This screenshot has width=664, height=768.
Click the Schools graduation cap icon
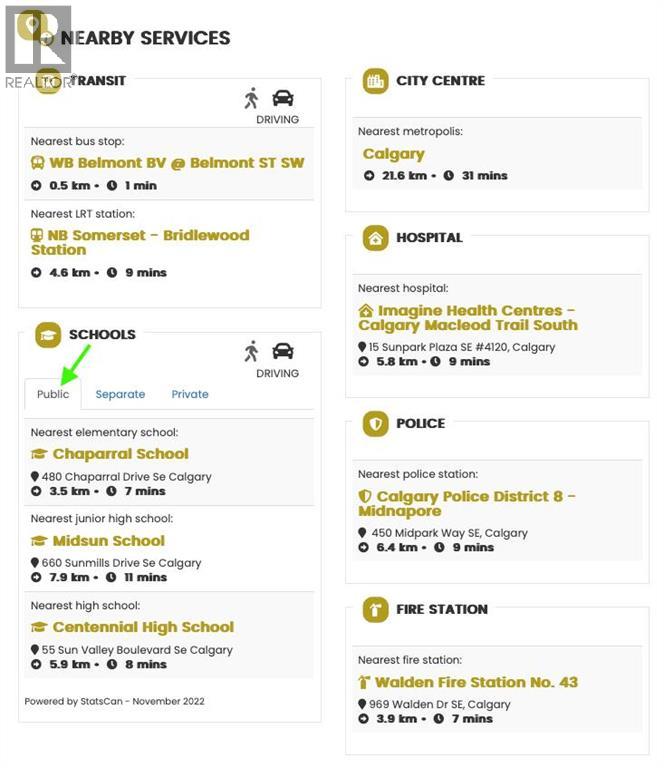coord(48,335)
